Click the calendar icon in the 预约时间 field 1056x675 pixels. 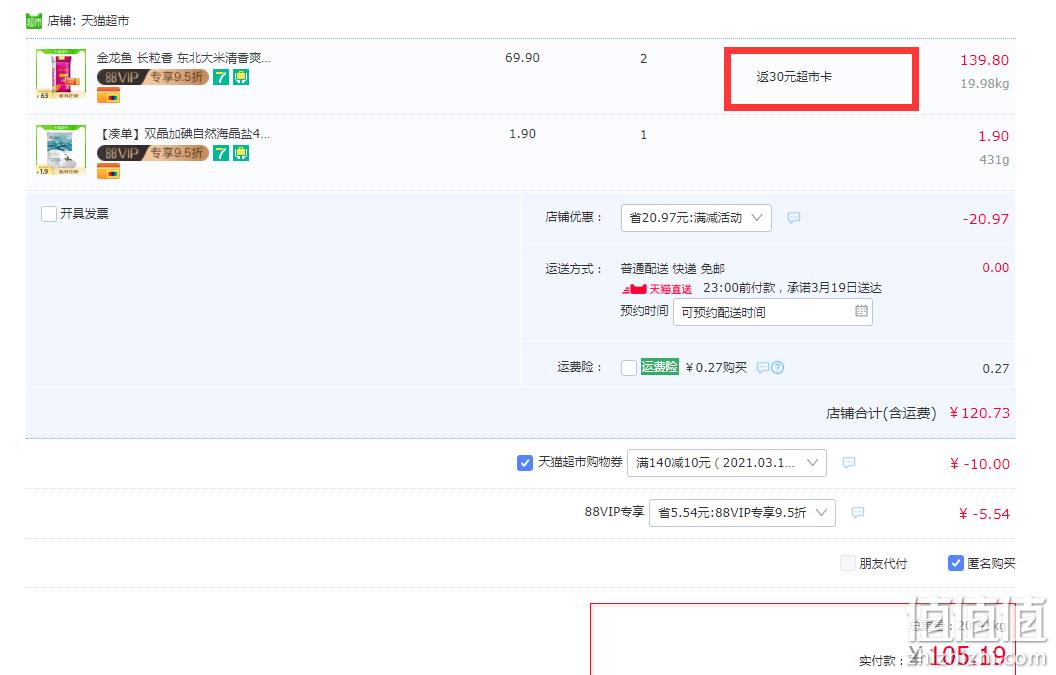point(861,311)
